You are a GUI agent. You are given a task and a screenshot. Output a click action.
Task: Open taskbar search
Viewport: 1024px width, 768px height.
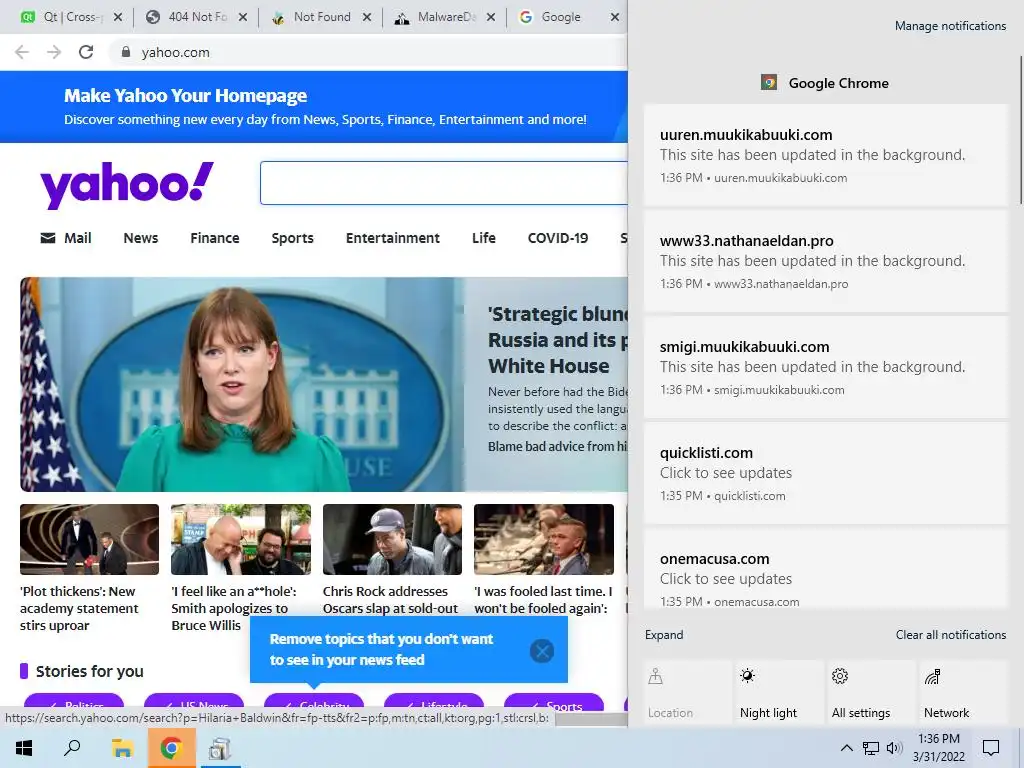(x=72, y=748)
